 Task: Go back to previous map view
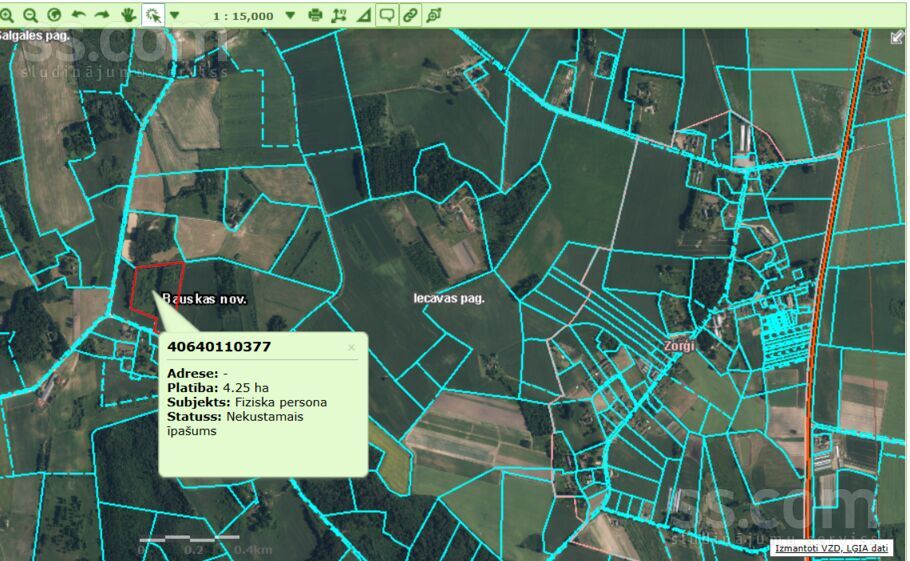pyautogui.click(x=78, y=15)
